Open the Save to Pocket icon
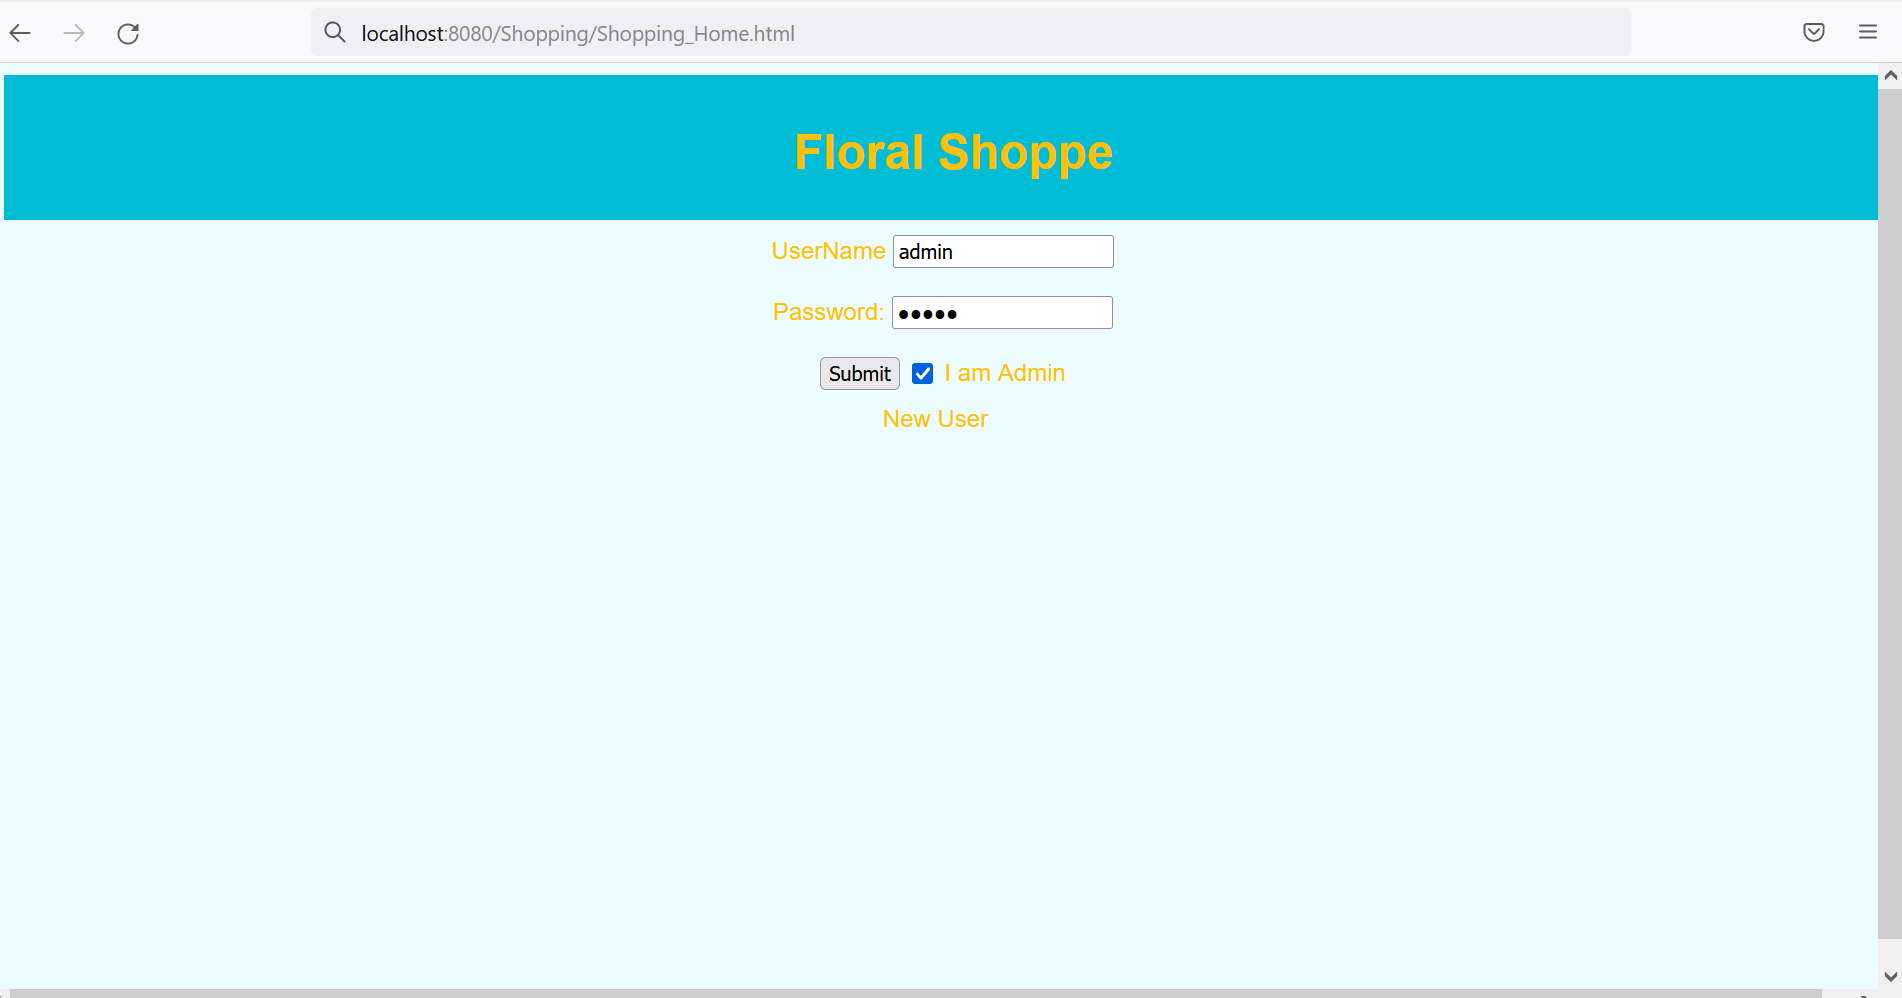This screenshot has height=998, width=1902. [1813, 31]
